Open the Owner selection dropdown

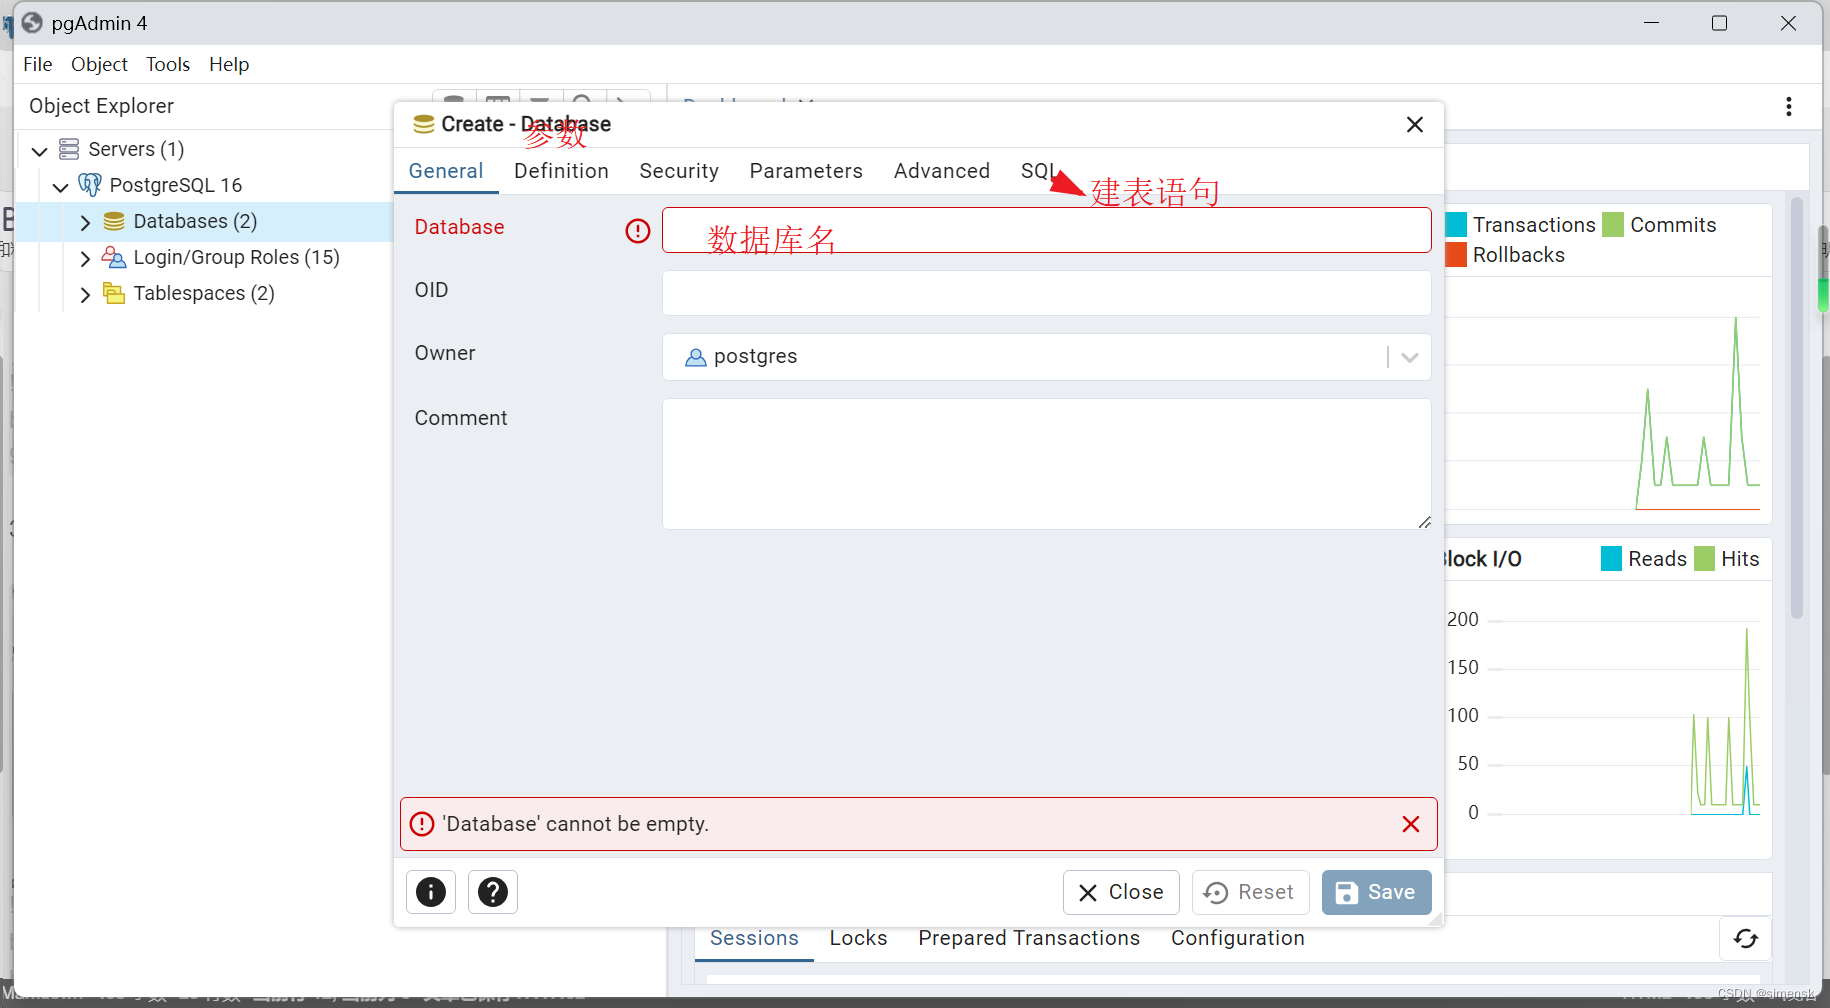click(x=1410, y=357)
